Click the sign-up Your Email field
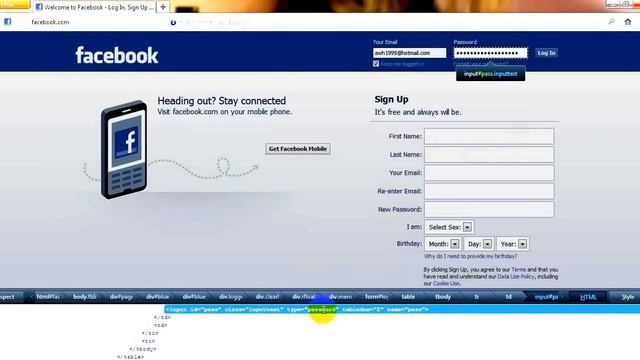Viewport: 640px width, 360px height. click(489, 173)
